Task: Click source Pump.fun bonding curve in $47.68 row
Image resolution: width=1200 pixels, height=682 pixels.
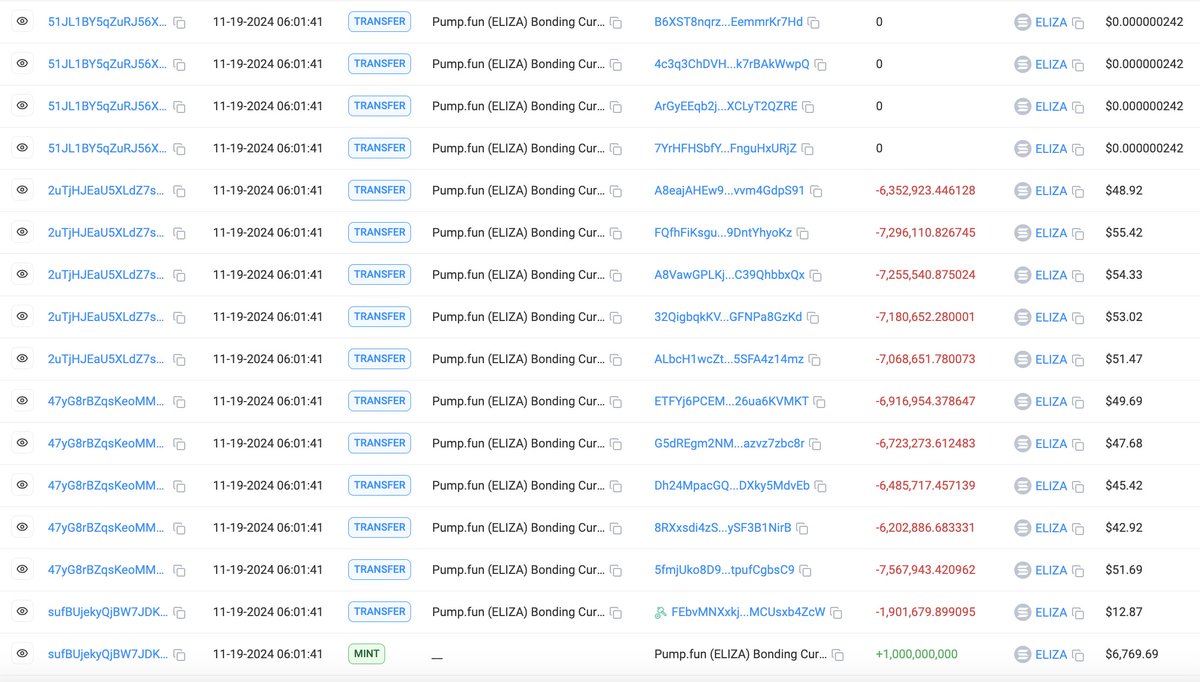Action: [518, 443]
